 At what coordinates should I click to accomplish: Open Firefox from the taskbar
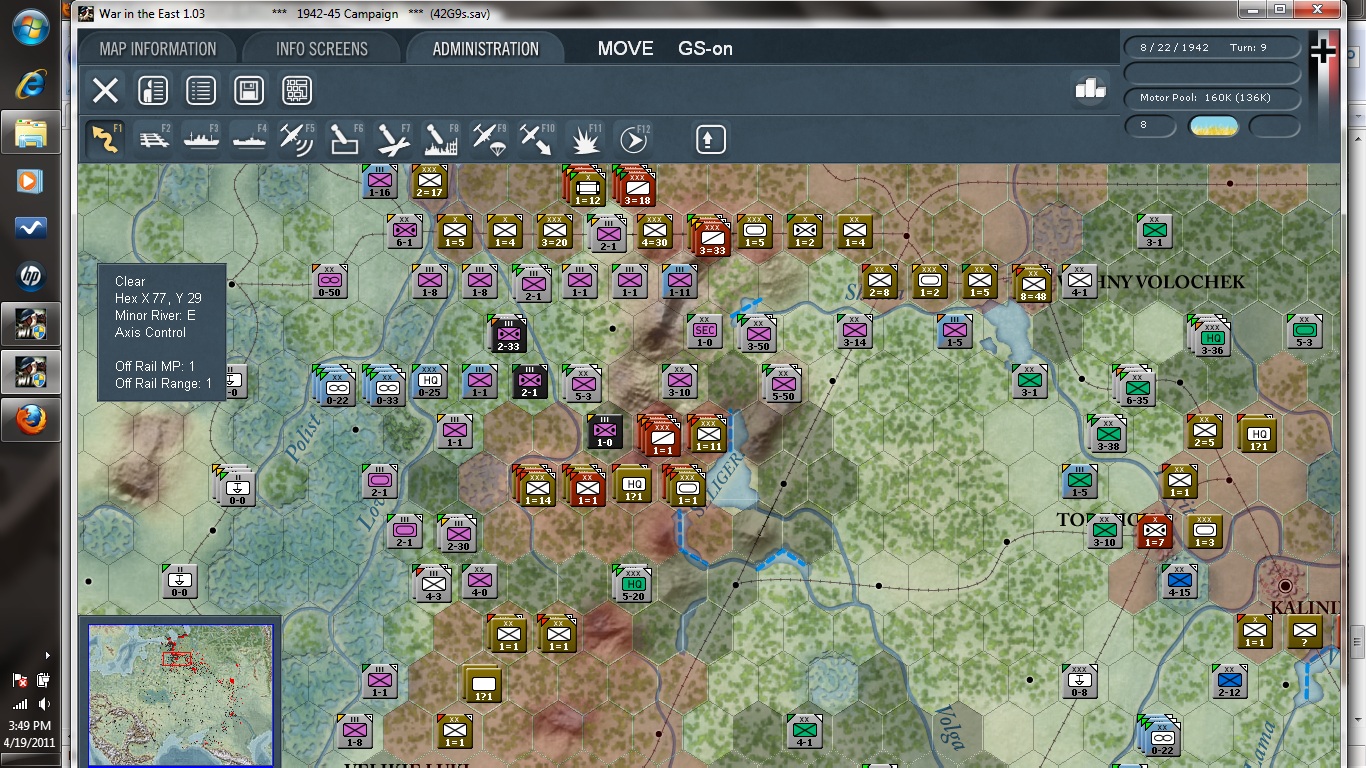pos(31,419)
